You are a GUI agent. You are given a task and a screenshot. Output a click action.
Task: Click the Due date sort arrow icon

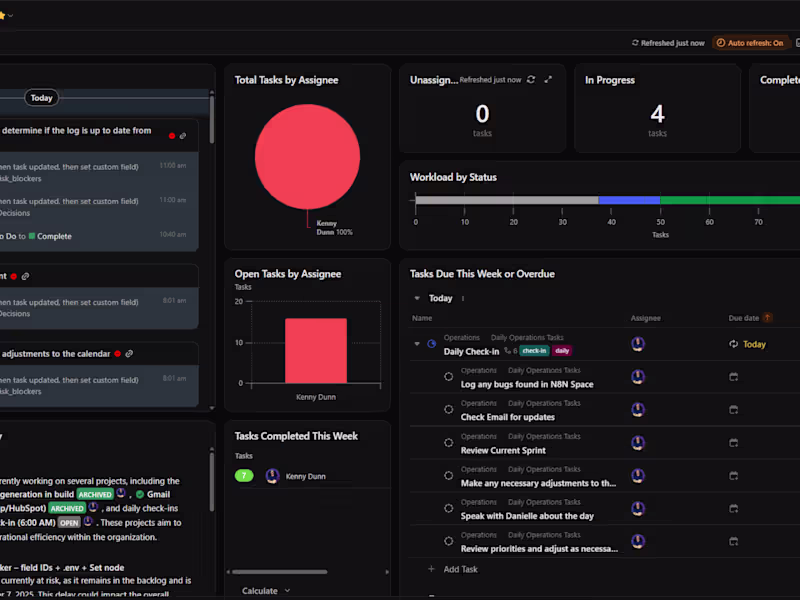pos(767,318)
